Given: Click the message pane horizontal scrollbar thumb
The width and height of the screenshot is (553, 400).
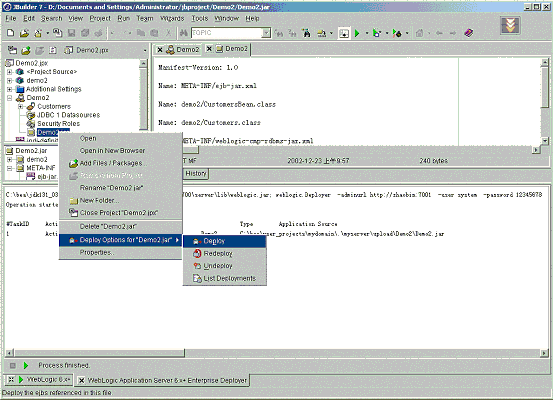Looking at the screenshot, I should 99,353.
